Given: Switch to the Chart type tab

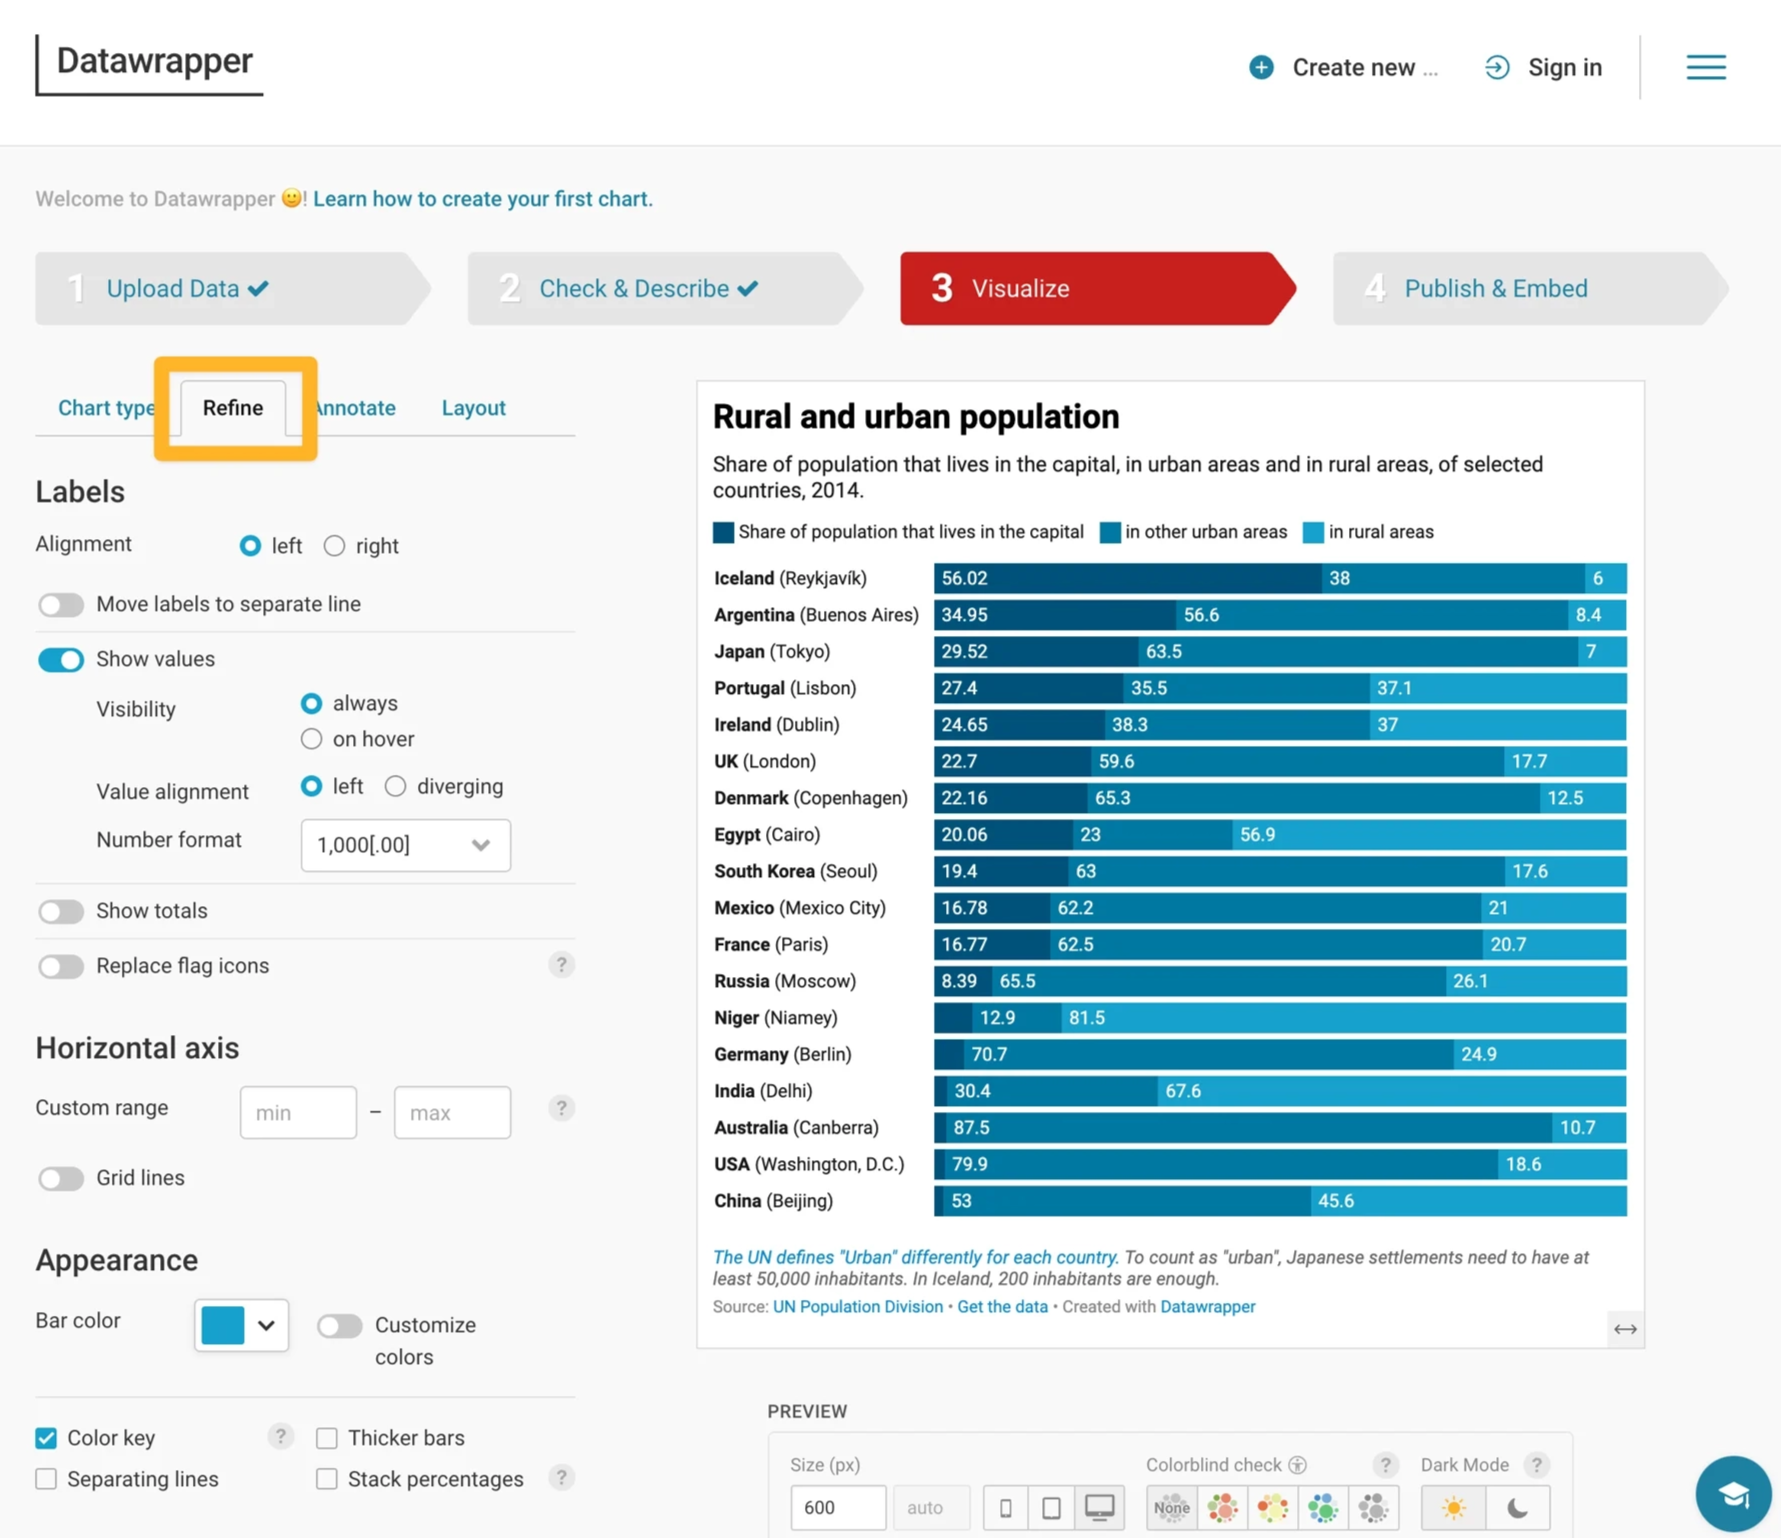Looking at the screenshot, I should (x=106, y=408).
